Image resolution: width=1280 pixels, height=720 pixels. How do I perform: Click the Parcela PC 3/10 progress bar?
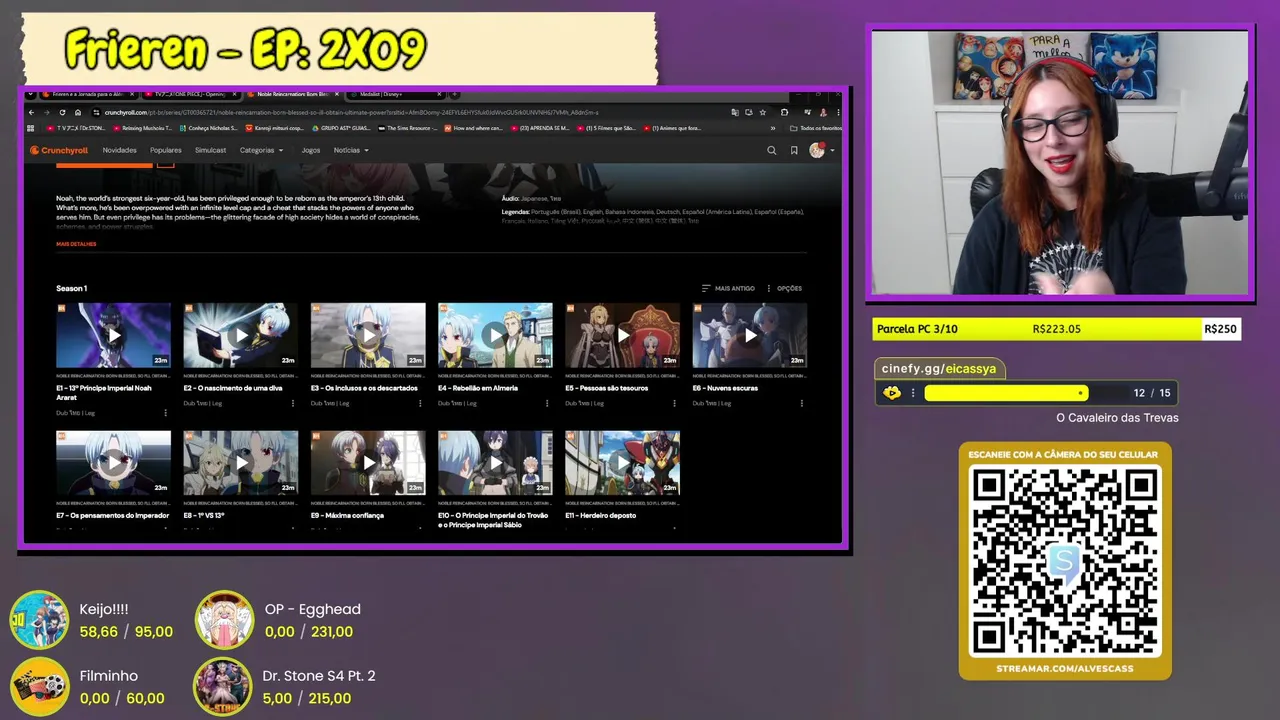tap(1057, 329)
